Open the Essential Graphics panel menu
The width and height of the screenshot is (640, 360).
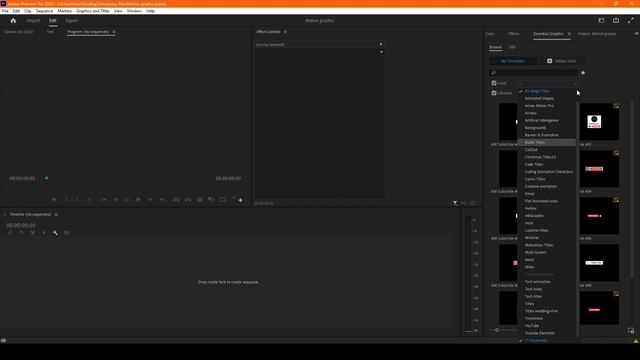[569, 34]
